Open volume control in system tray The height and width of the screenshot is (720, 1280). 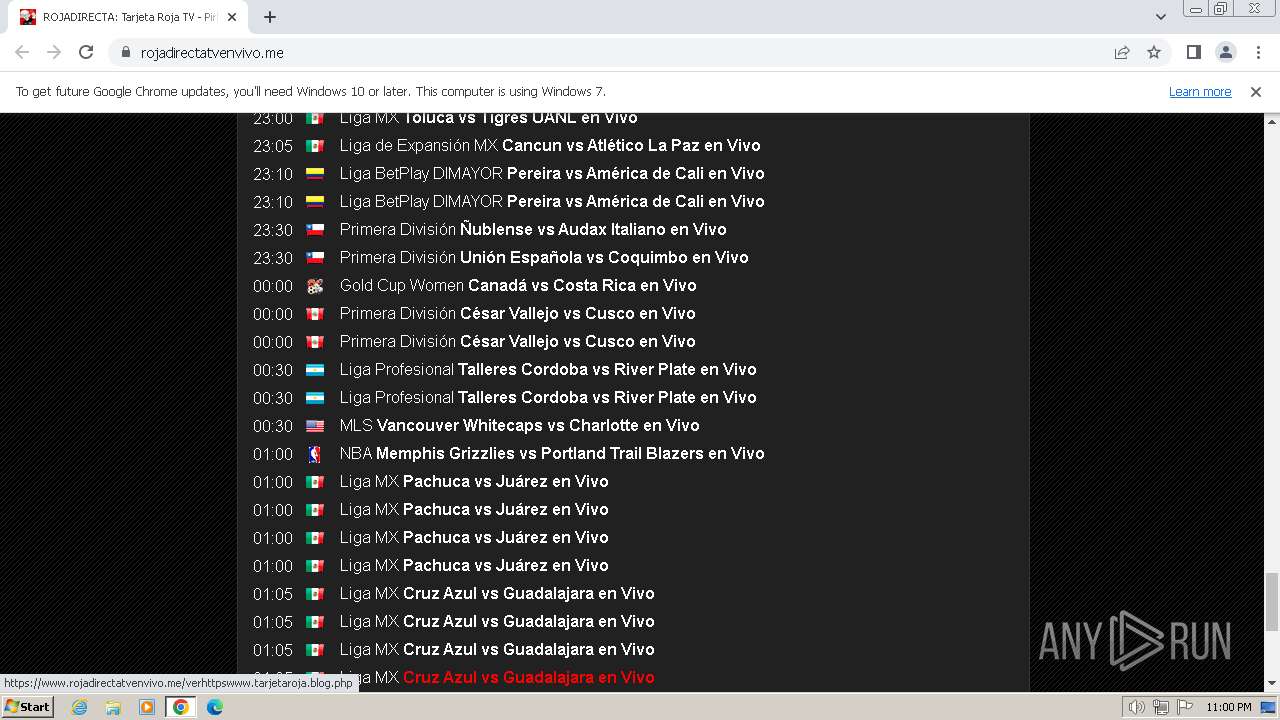pos(1137,707)
